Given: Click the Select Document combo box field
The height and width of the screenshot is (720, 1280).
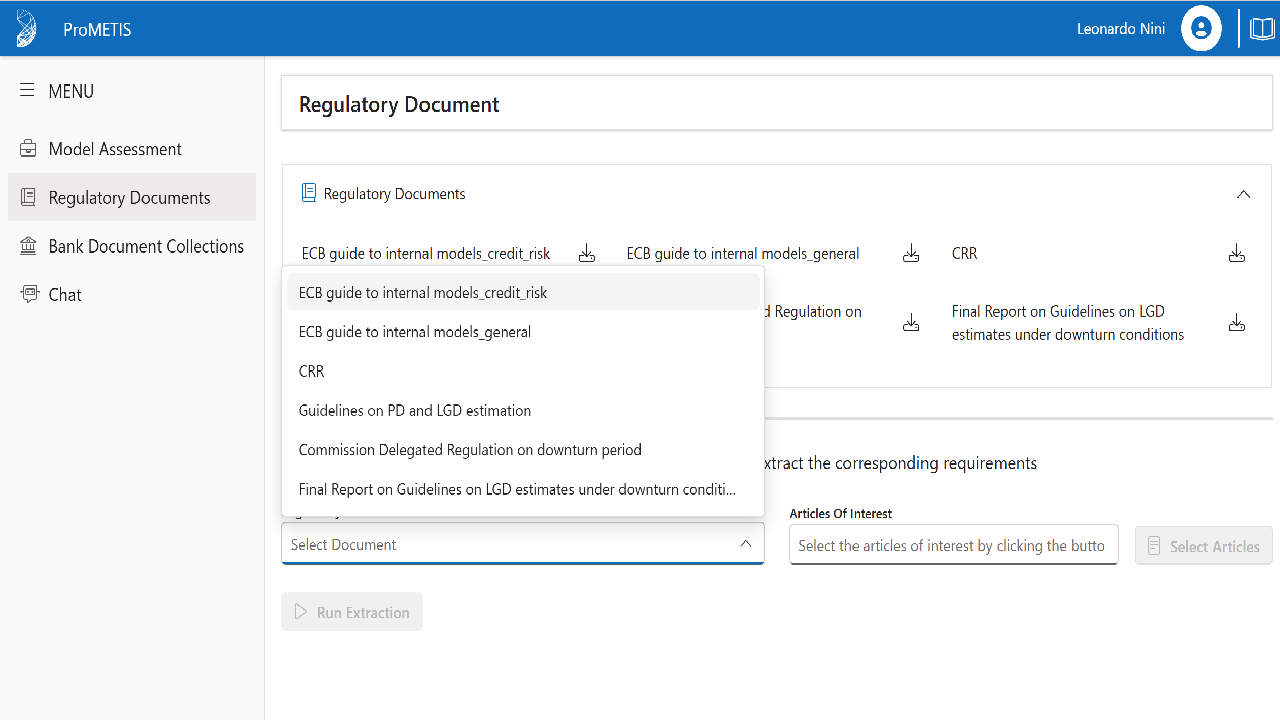Looking at the screenshot, I should [523, 544].
